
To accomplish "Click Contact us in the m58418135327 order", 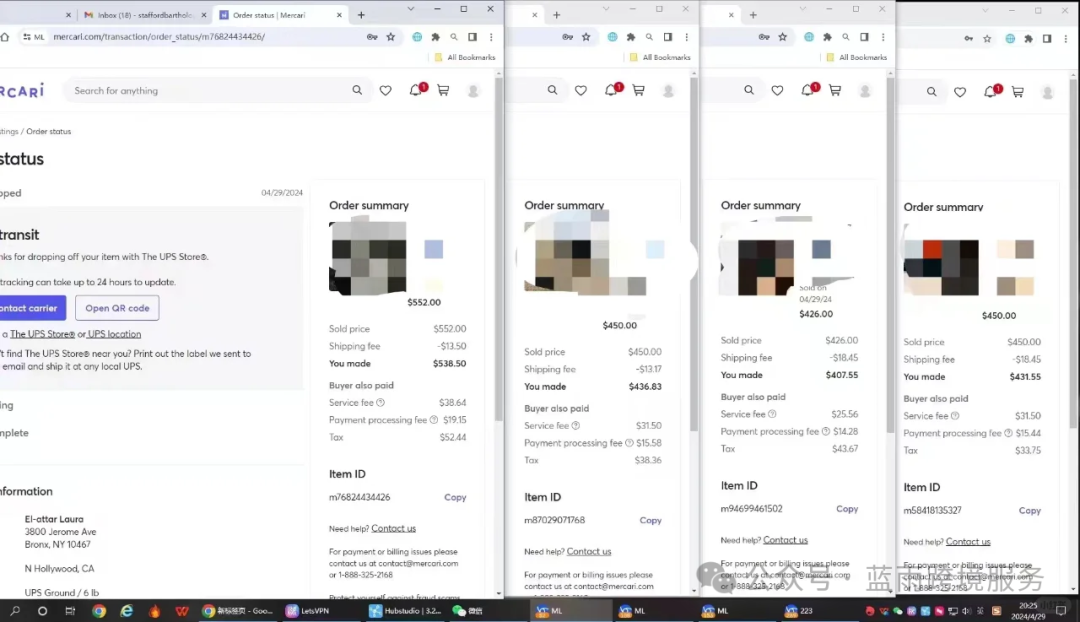I will coord(968,541).
